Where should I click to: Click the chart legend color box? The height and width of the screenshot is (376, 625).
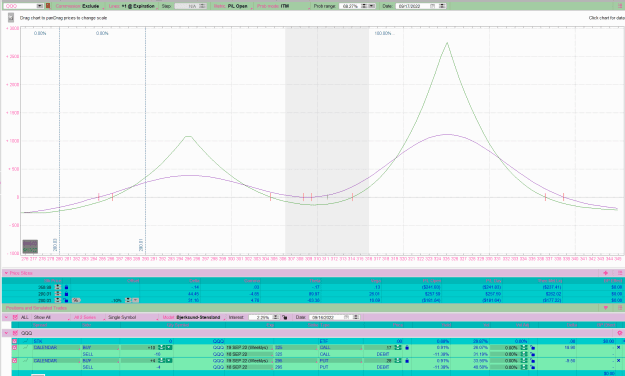click(30, 246)
